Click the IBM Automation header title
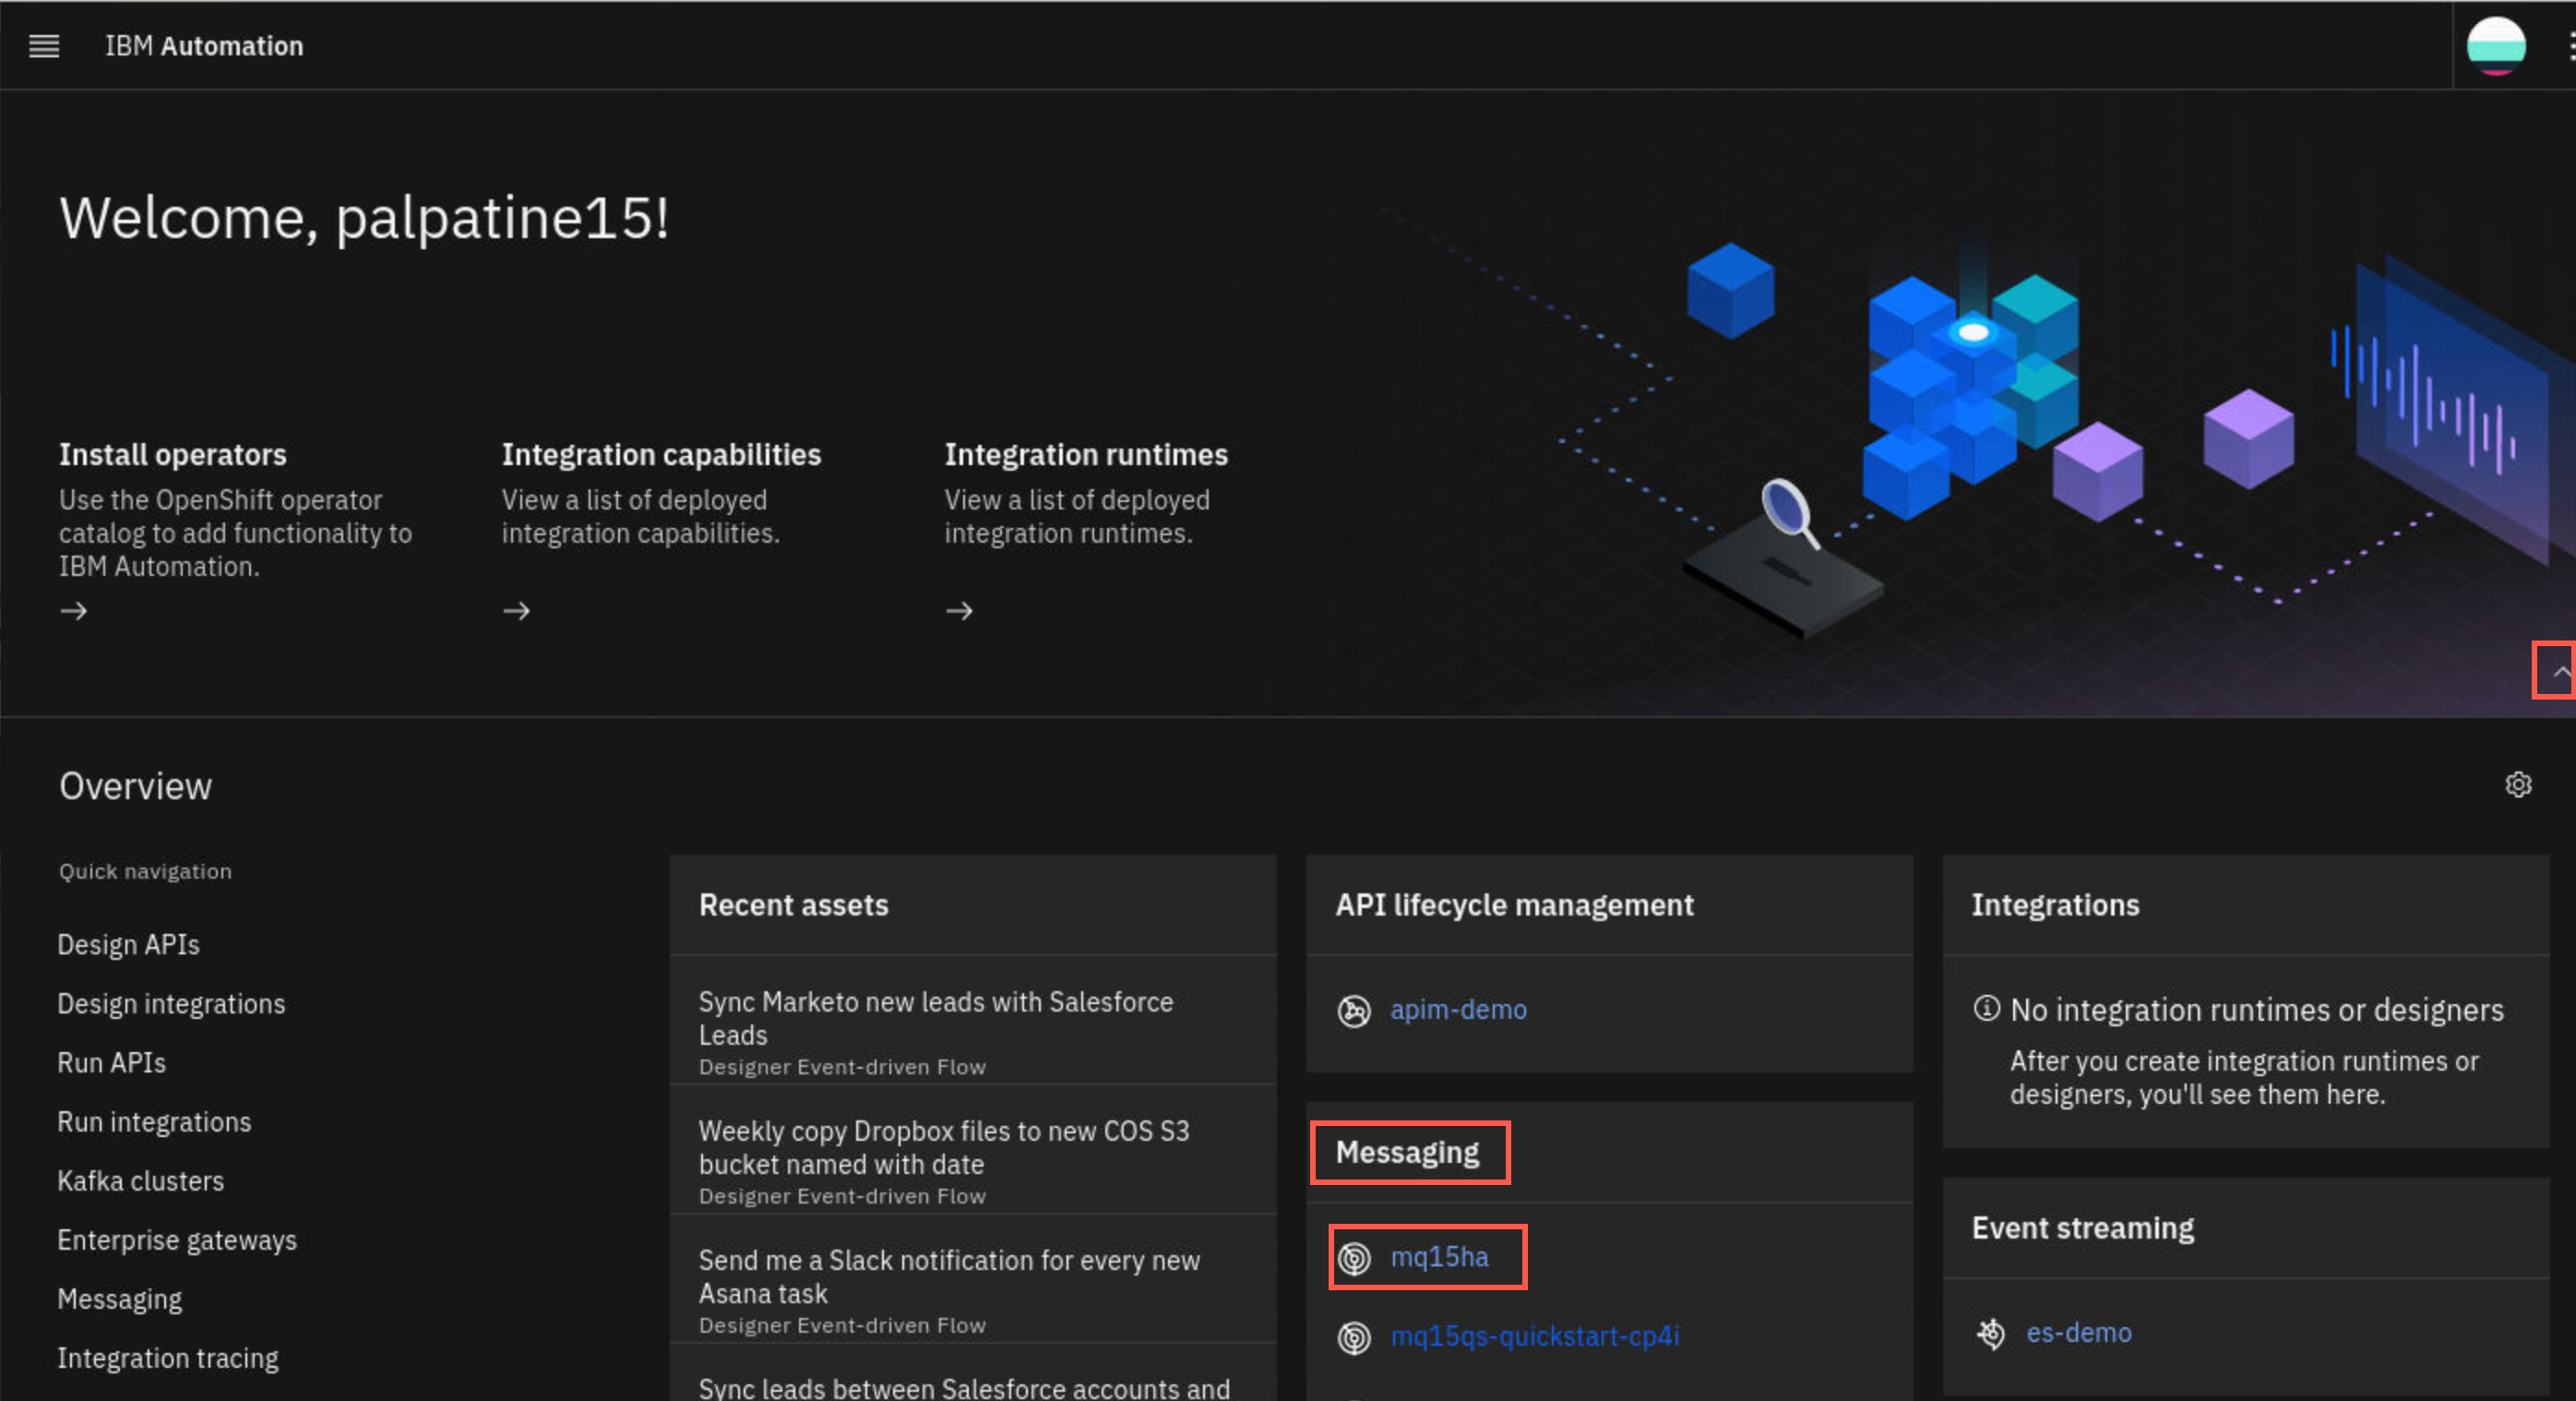This screenshot has height=1401, width=2576. coord(204,46)
